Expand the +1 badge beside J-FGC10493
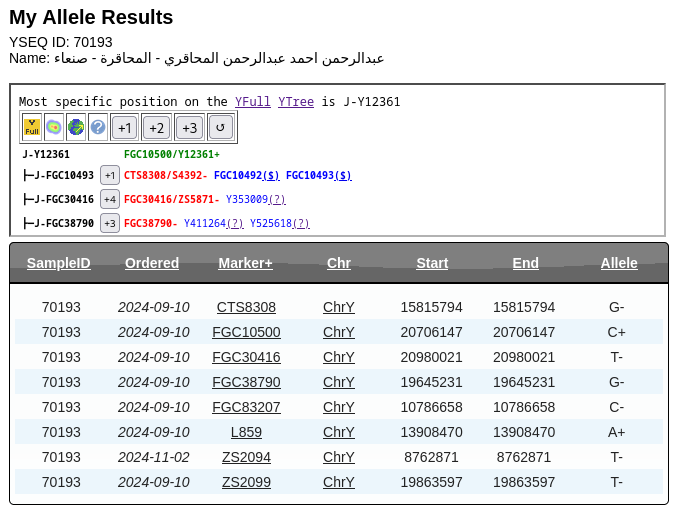This screenshot has width=679, height=517. click(x=110, y=175)
